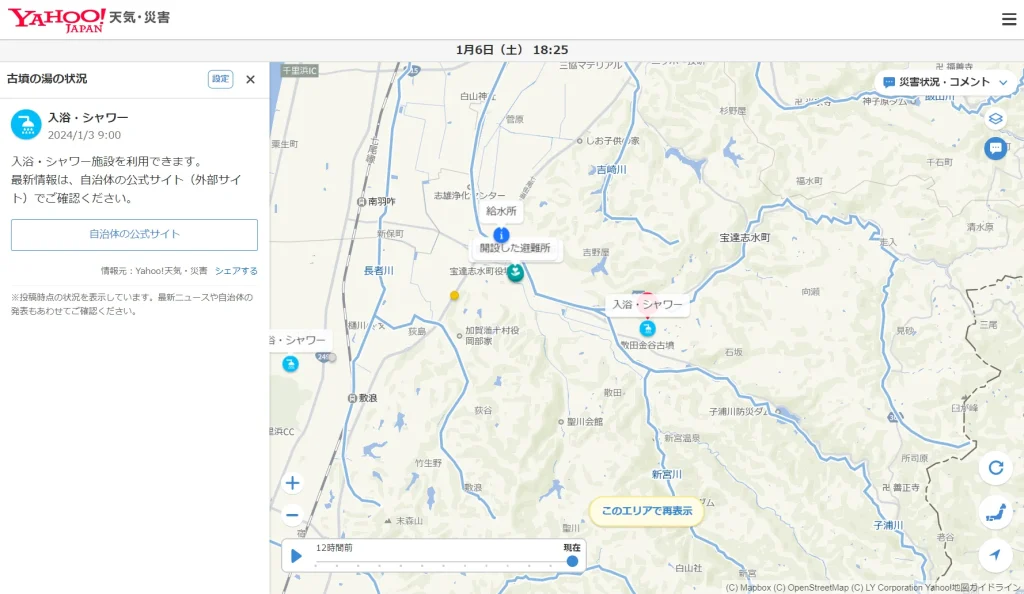Click the シェアする link

[236, 271]
